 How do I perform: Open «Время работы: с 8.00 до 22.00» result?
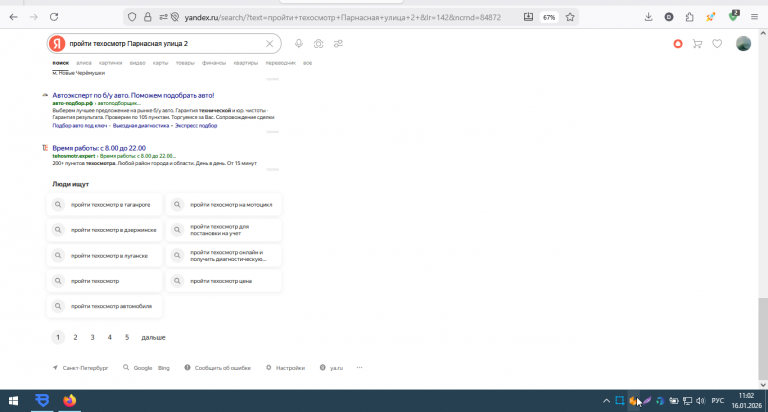click(99, 148)
